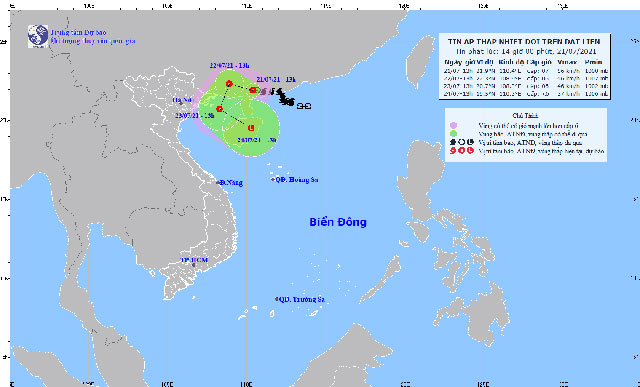Viewport: 640px width, 387px height.
Task: Click the QĐ. Trường Sa location dot
Action: (277, 299)
